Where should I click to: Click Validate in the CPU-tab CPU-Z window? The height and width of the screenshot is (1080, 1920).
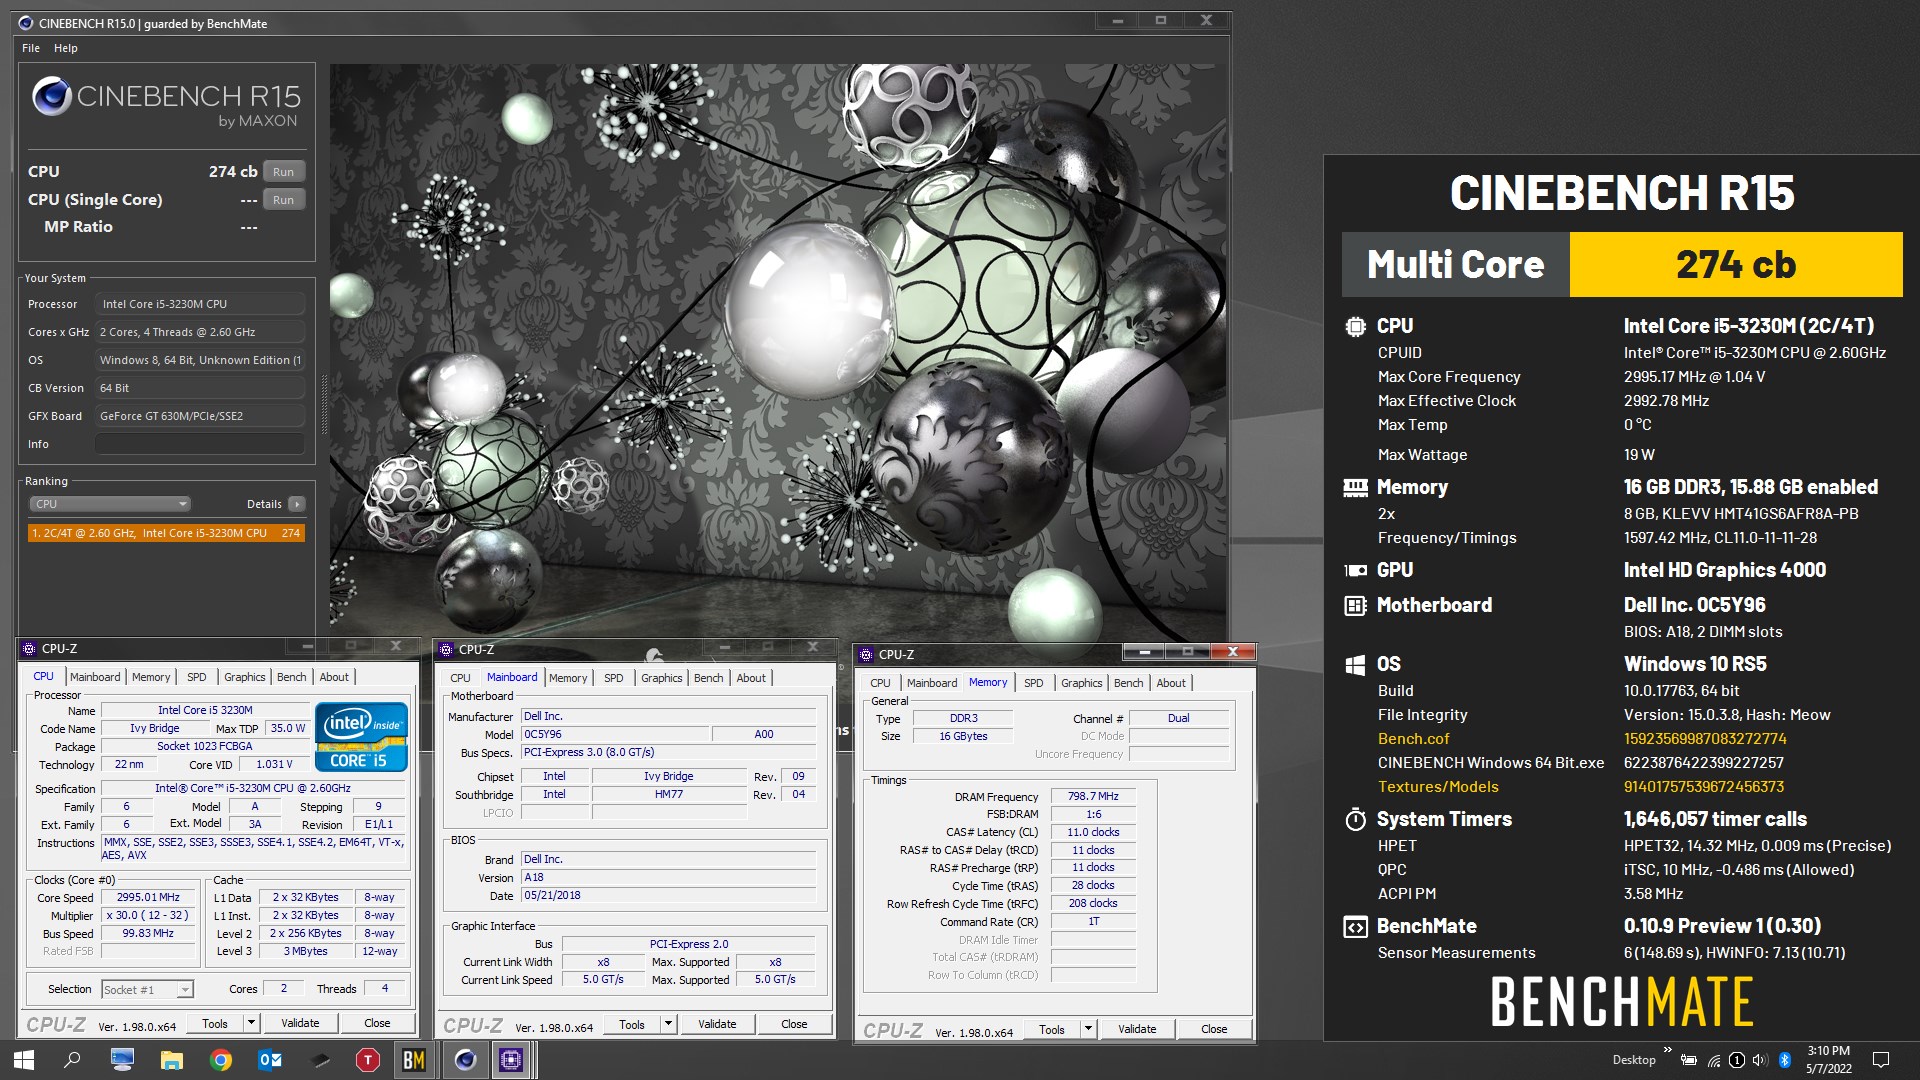[300, 1023]
